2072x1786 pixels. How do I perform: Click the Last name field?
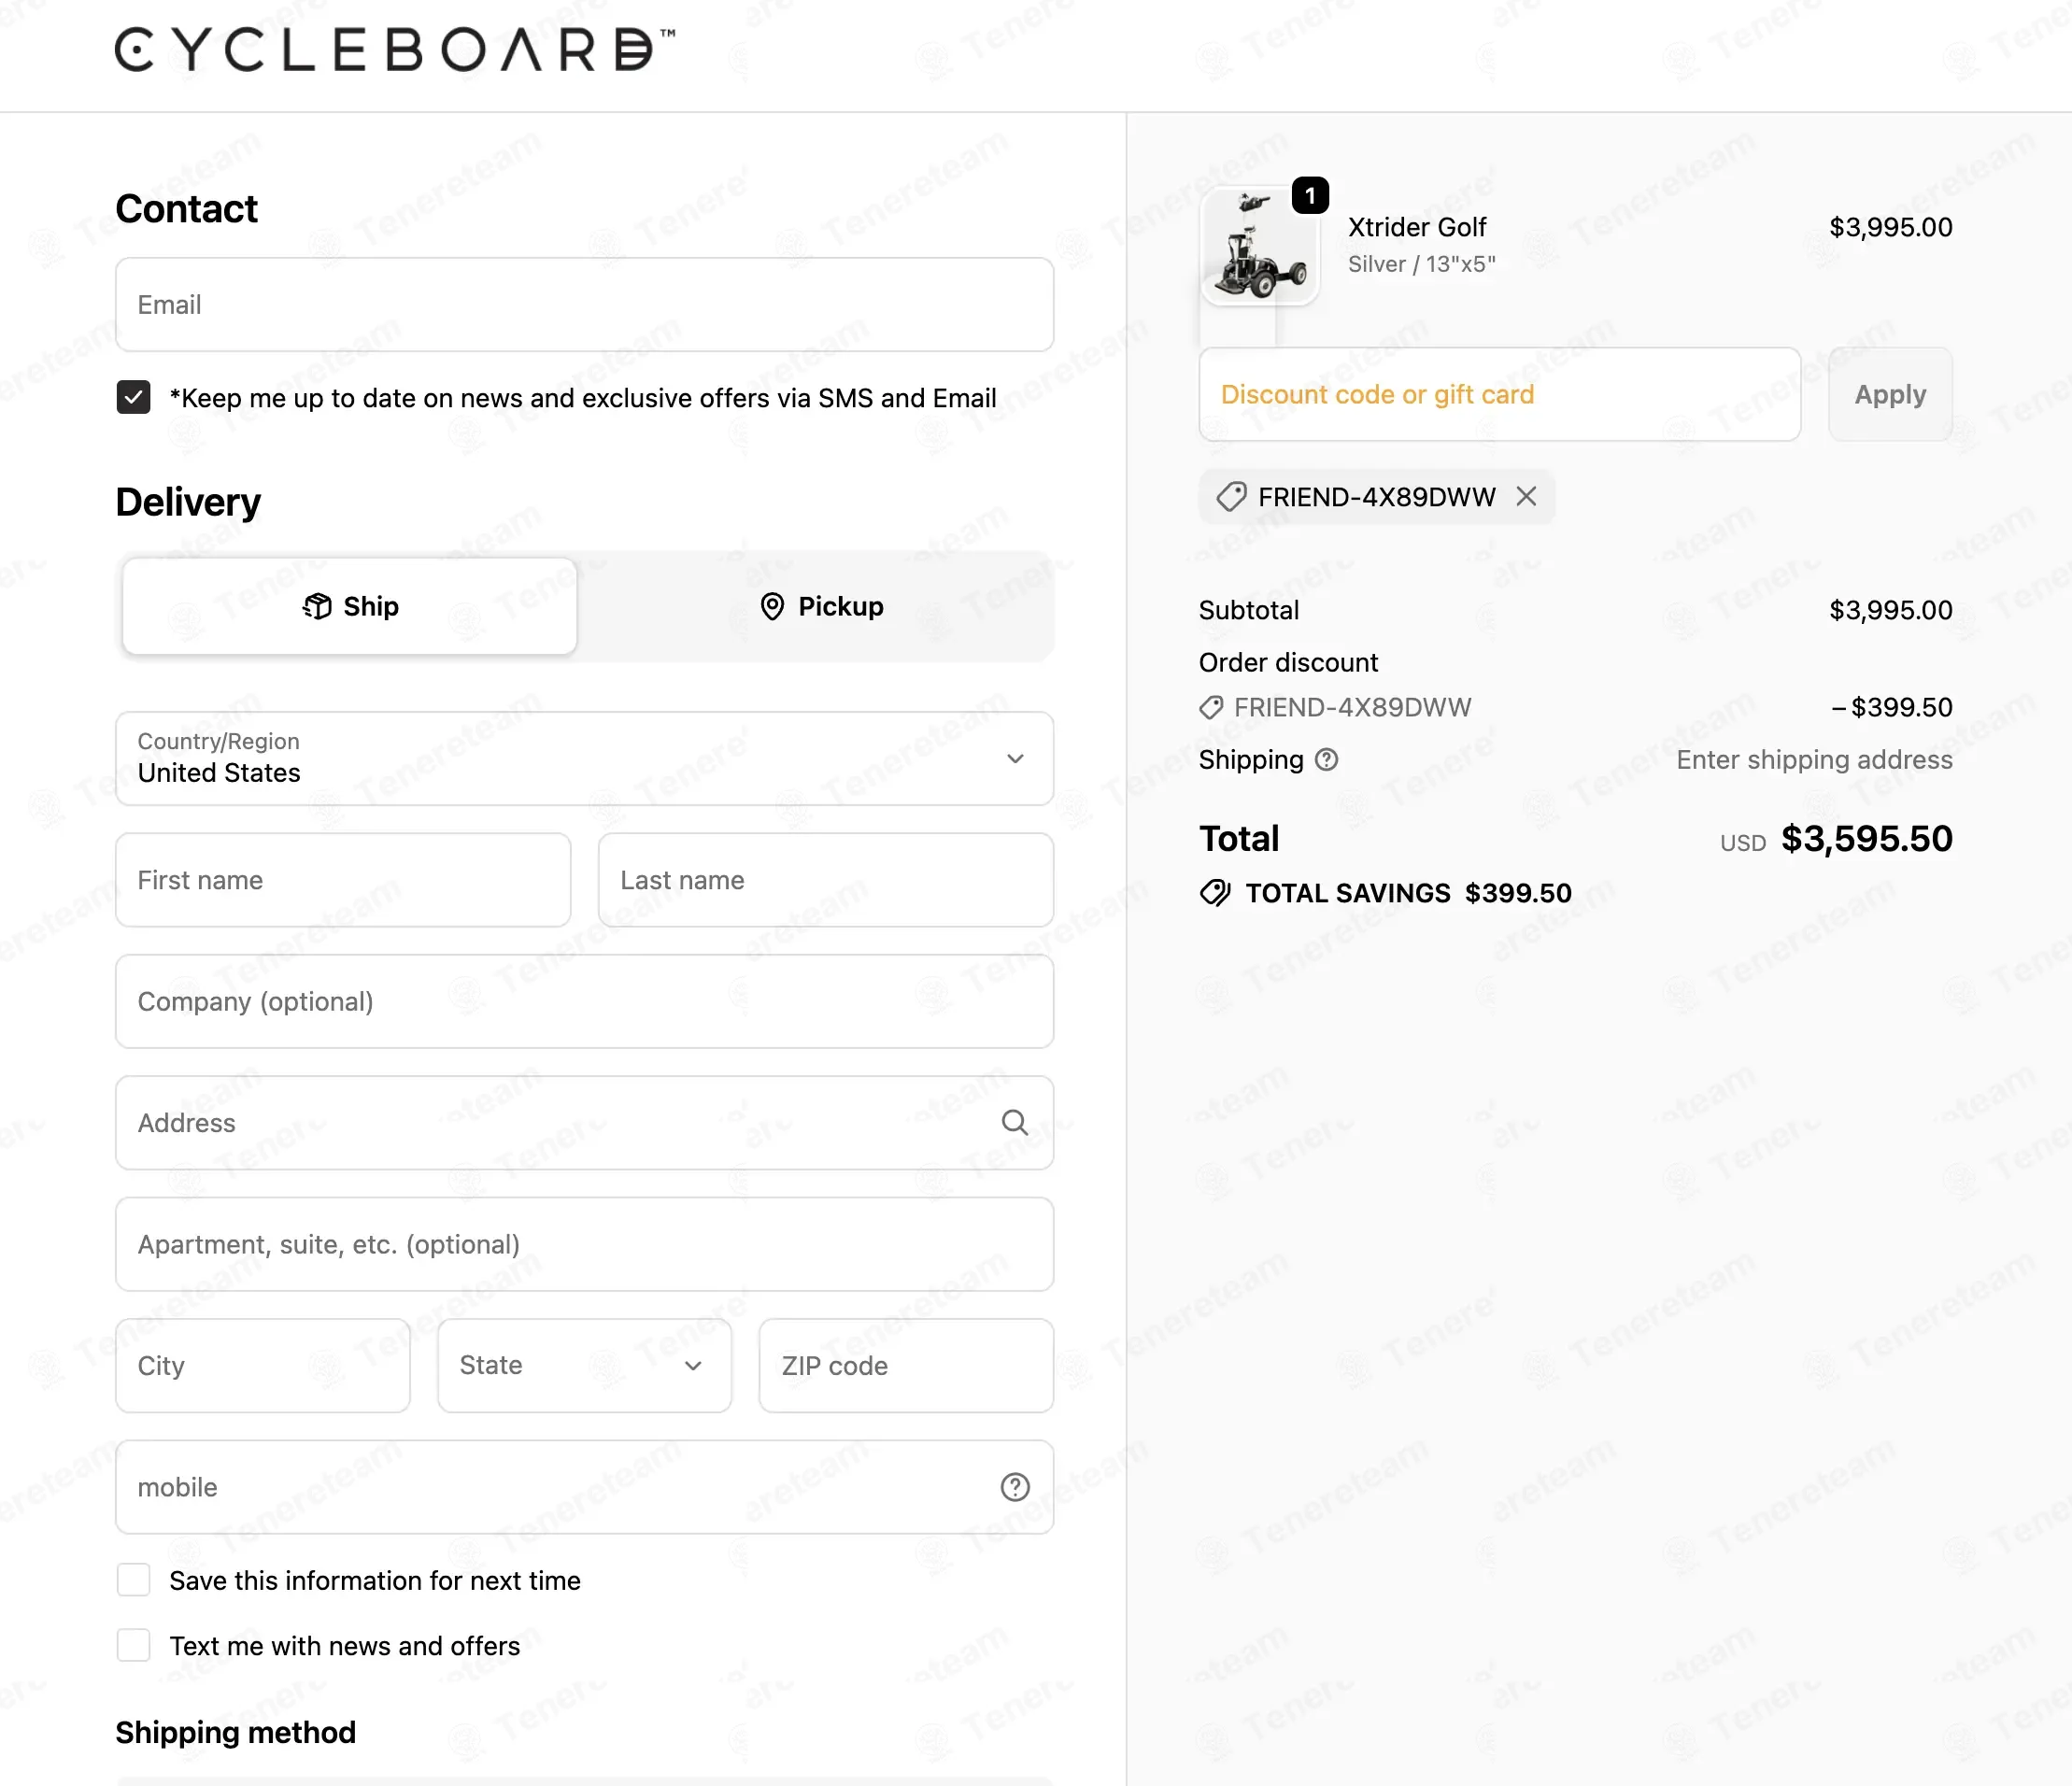coord(826,880)
